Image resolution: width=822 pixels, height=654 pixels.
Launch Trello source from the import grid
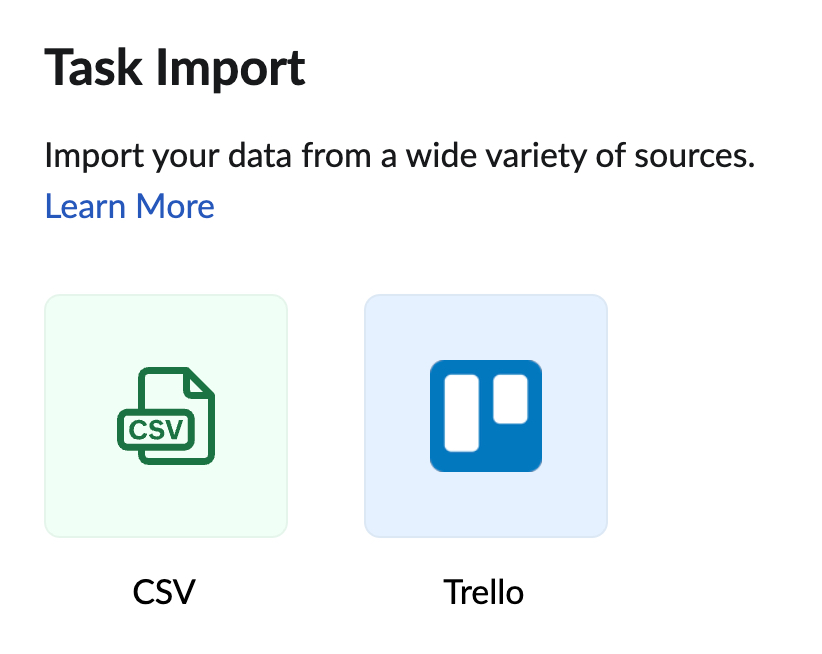tap(486, 414)
